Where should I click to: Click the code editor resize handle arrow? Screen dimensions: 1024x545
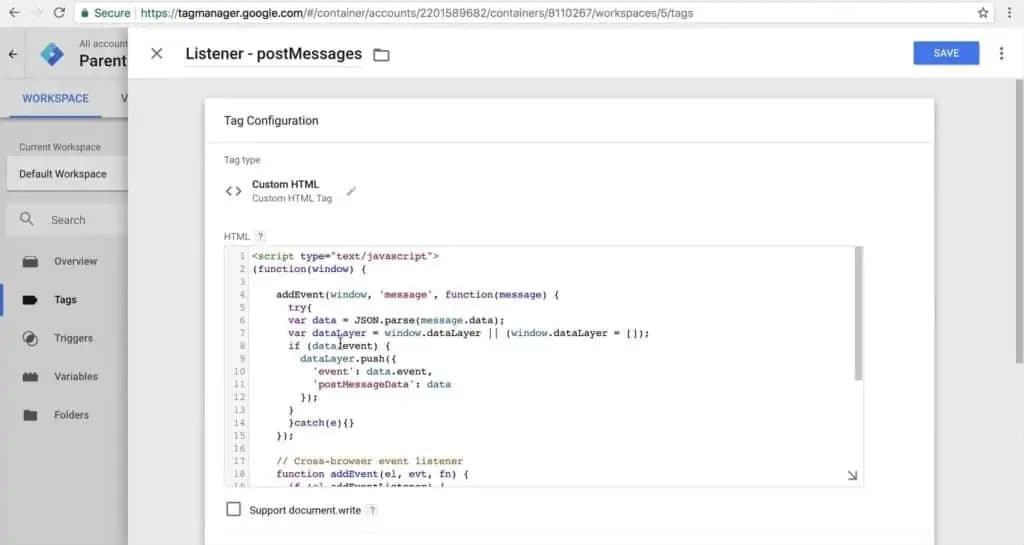click(852, 475)
